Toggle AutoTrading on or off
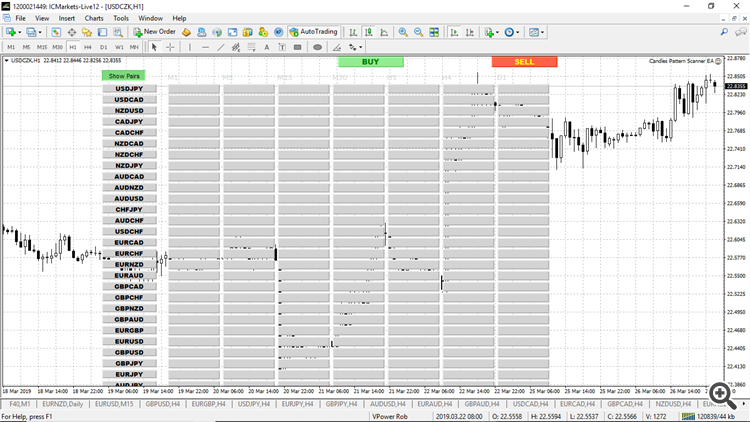750x422 pixels. click(x=314, y=32)
